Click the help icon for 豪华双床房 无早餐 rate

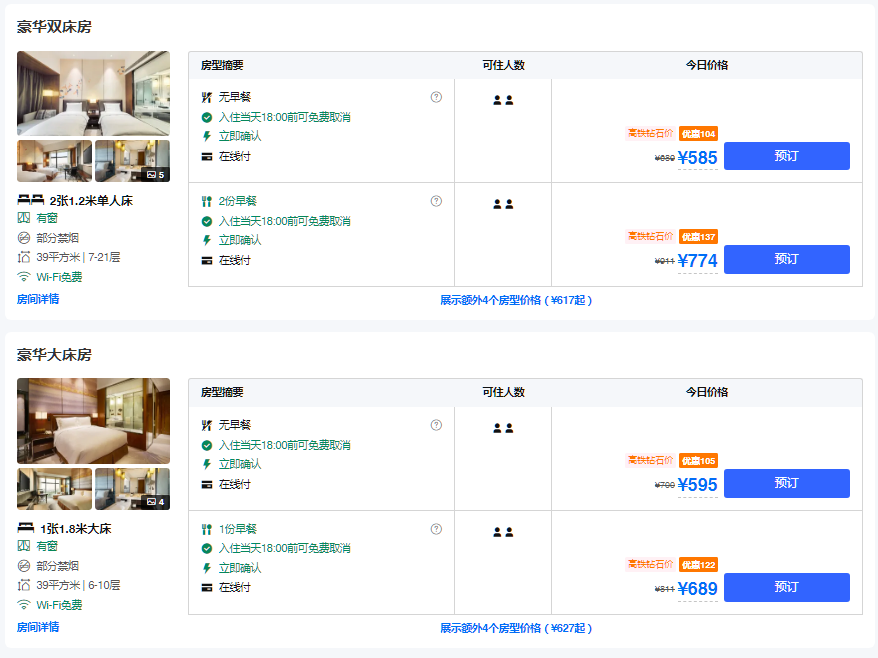436,97
